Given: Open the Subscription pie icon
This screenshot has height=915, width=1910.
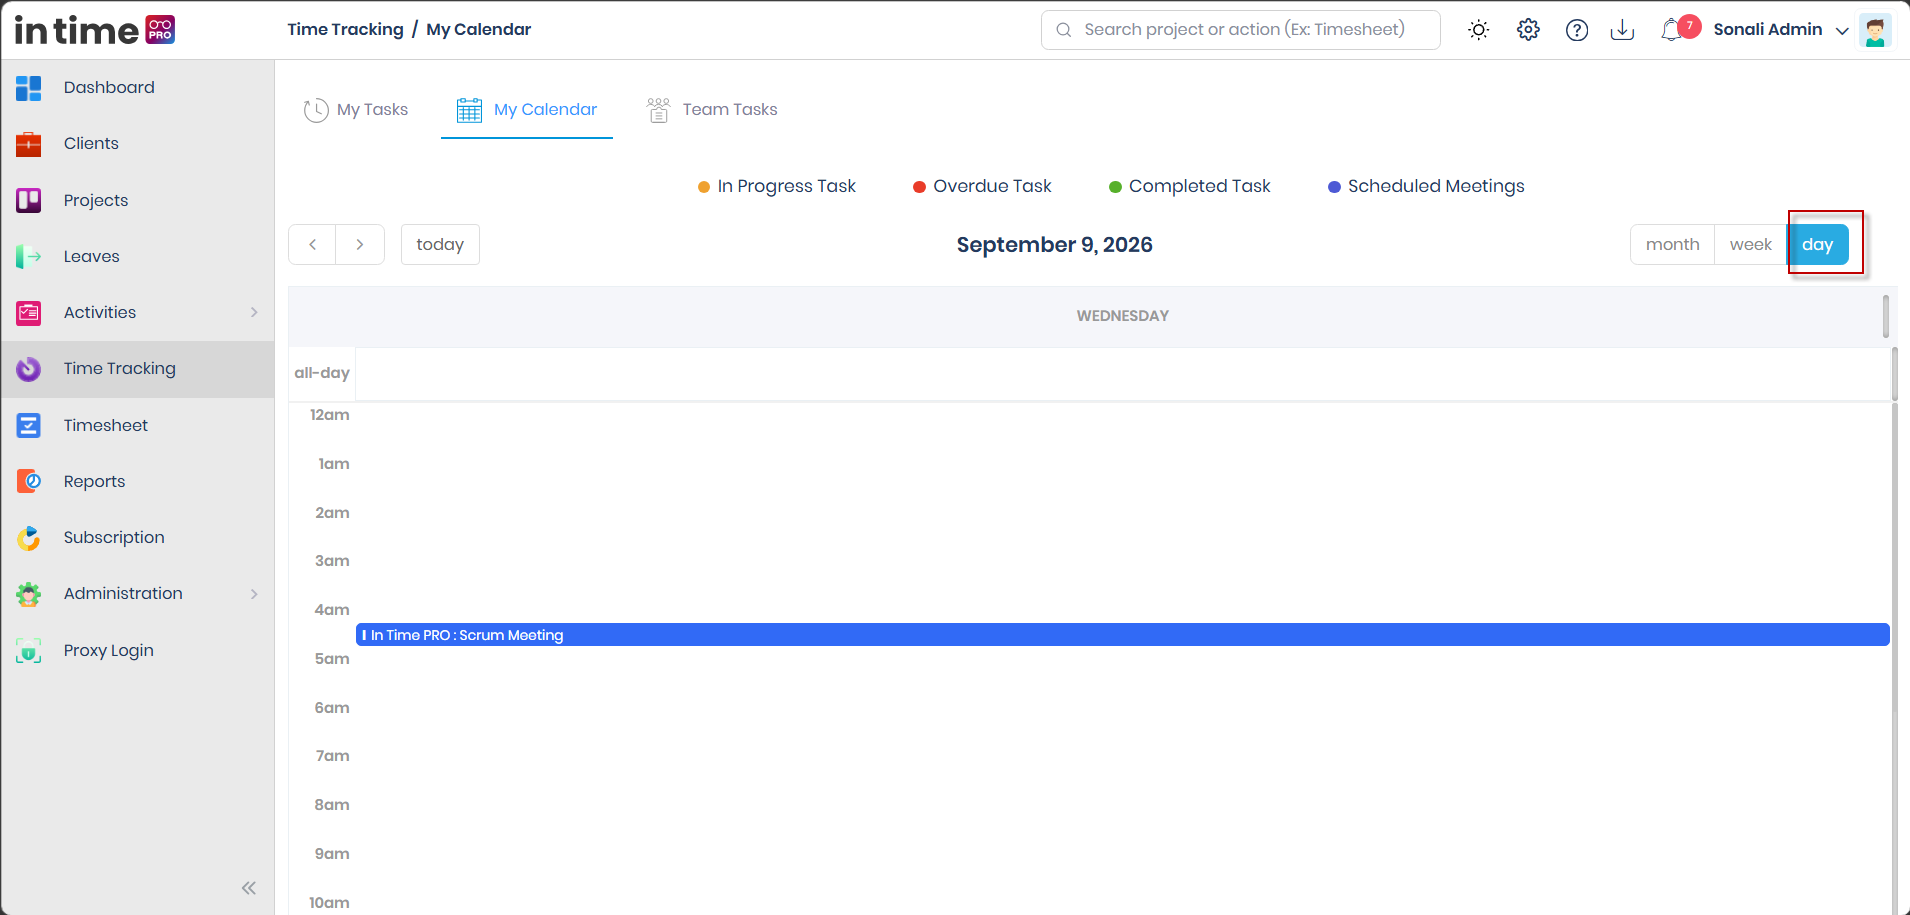Looking at the screenshot, I should coord(29,538).
